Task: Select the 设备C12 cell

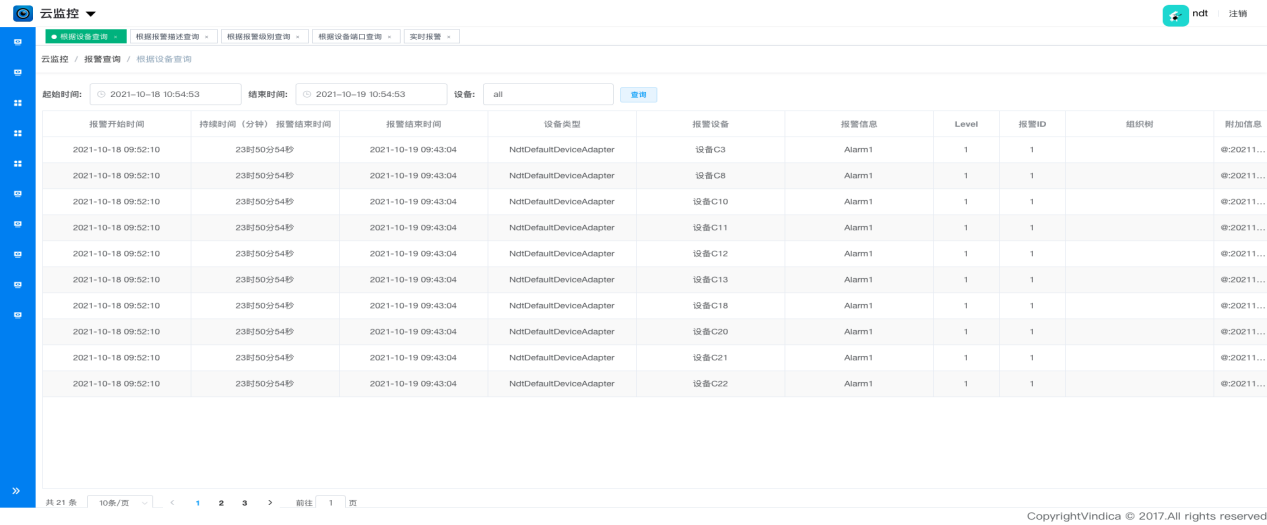Action: pos(710,254)
